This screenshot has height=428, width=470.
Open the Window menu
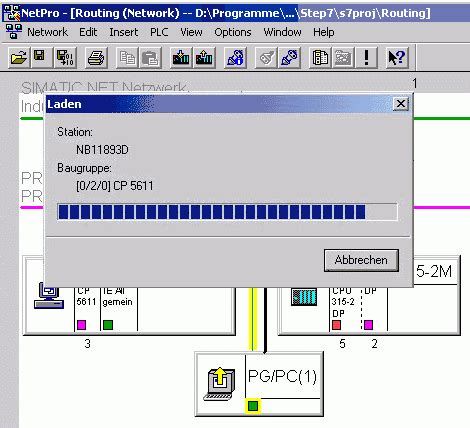[x=282, y=32]
